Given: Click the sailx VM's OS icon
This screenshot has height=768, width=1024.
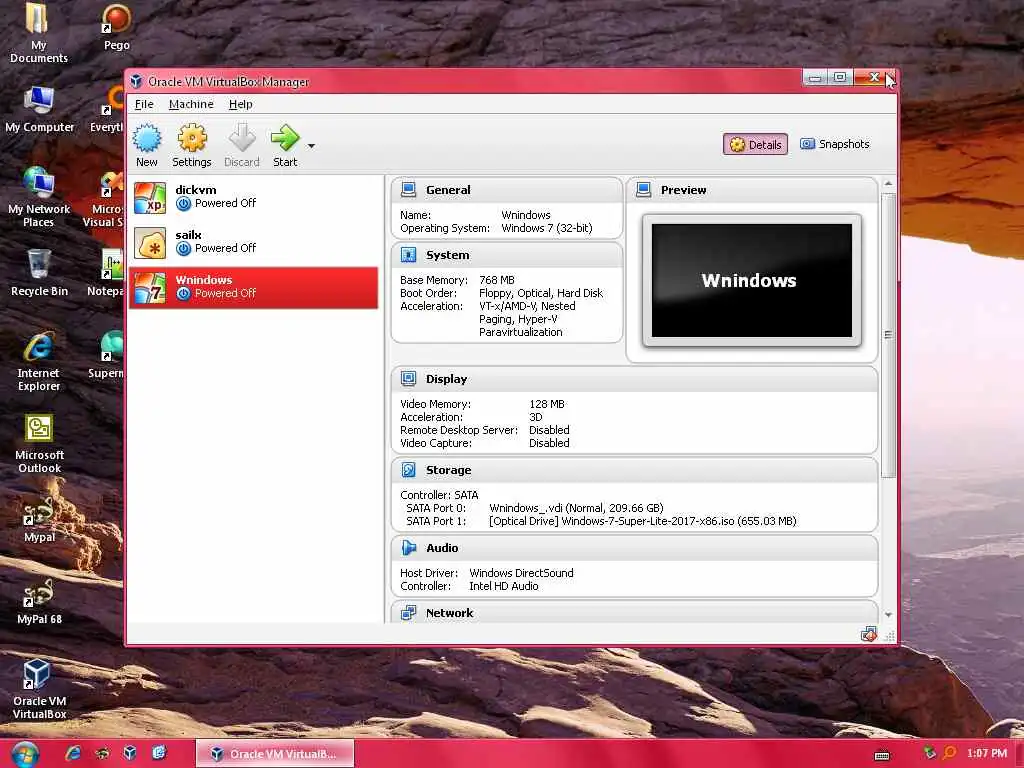Looking at the screenshot, I should [x=150, y=243].
